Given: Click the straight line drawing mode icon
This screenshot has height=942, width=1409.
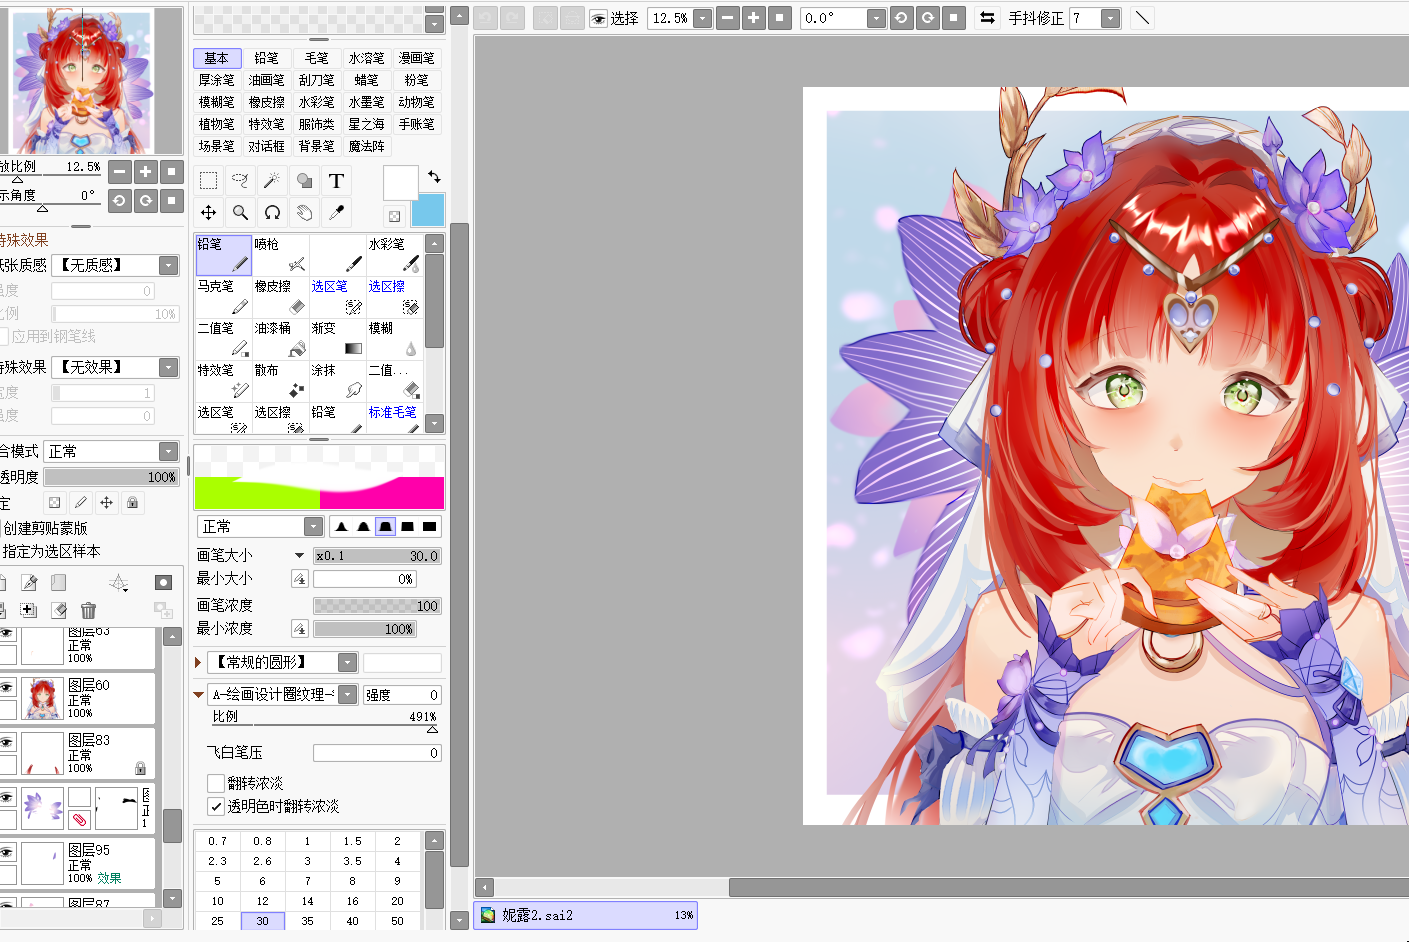Looking at the screenshot, I should 1142,18.
